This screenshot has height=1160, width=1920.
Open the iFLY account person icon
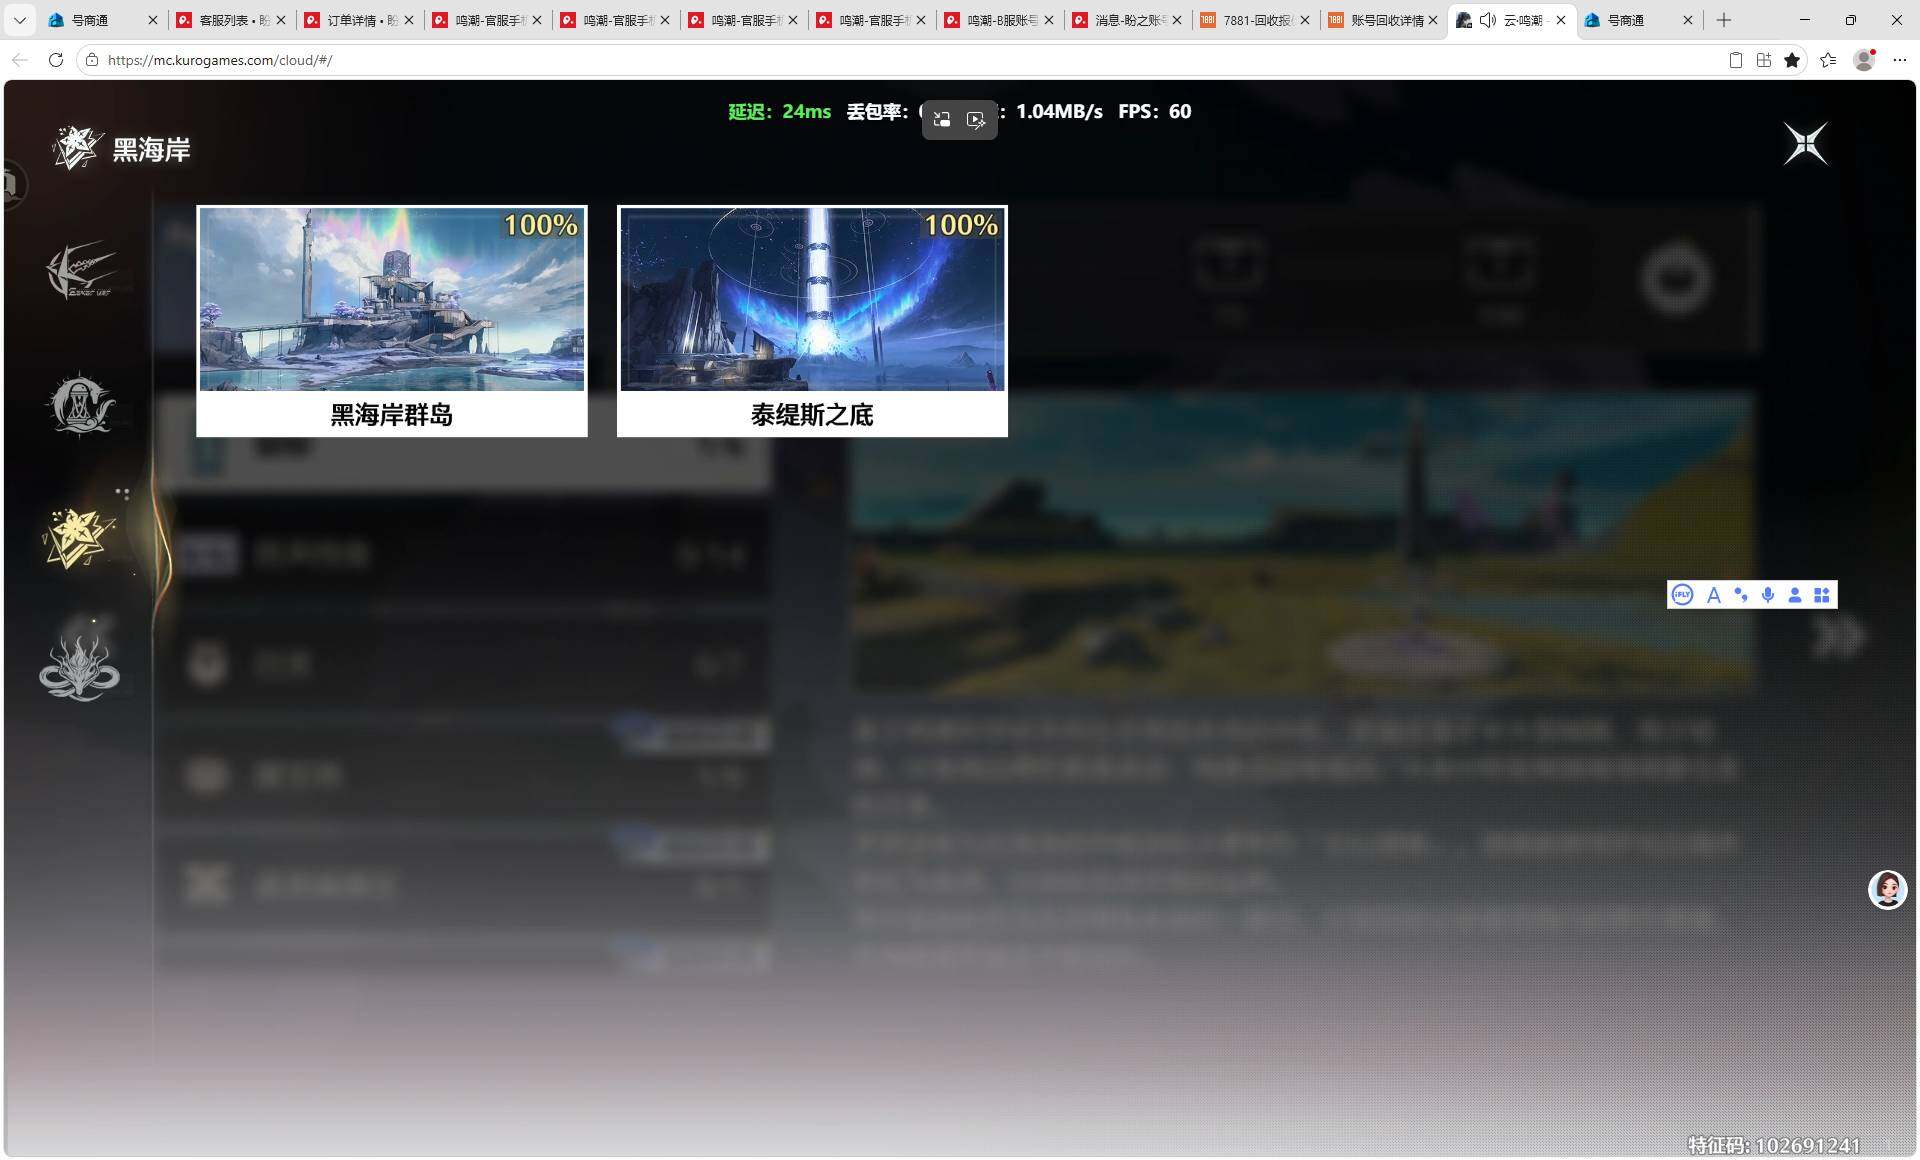[x=1795, y=595]
